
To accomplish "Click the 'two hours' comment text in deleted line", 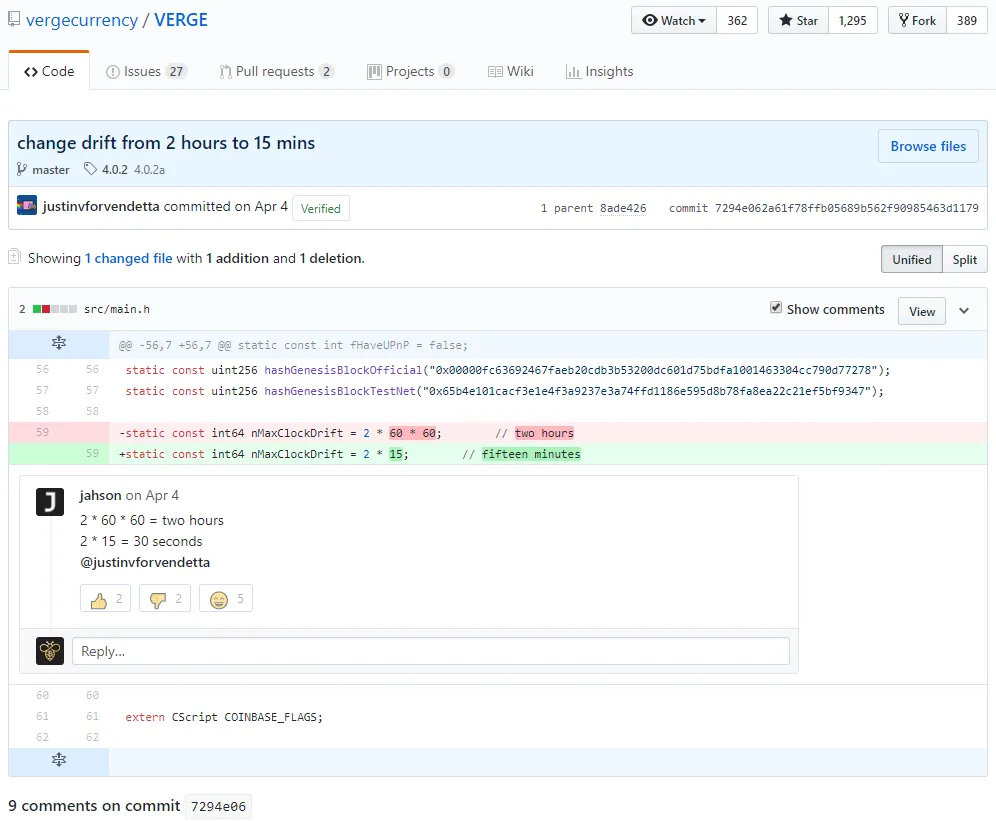I will [x=544, y=433].
